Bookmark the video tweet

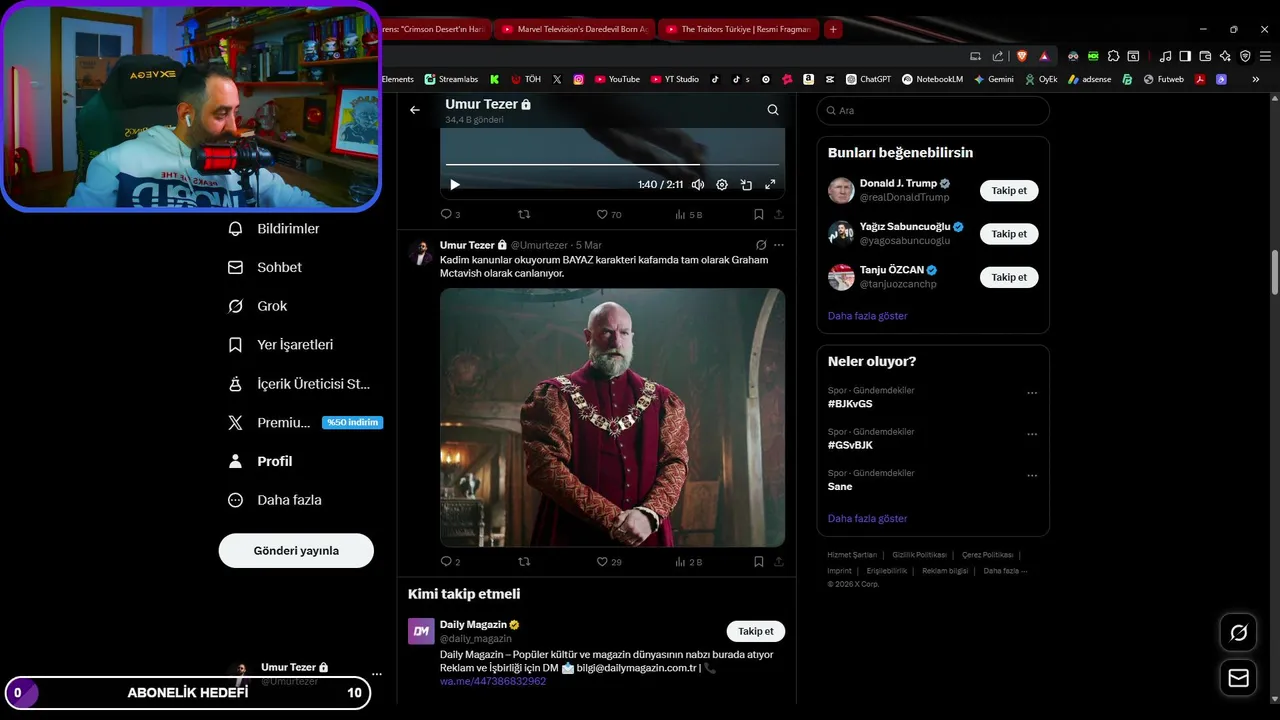point(759,214)
